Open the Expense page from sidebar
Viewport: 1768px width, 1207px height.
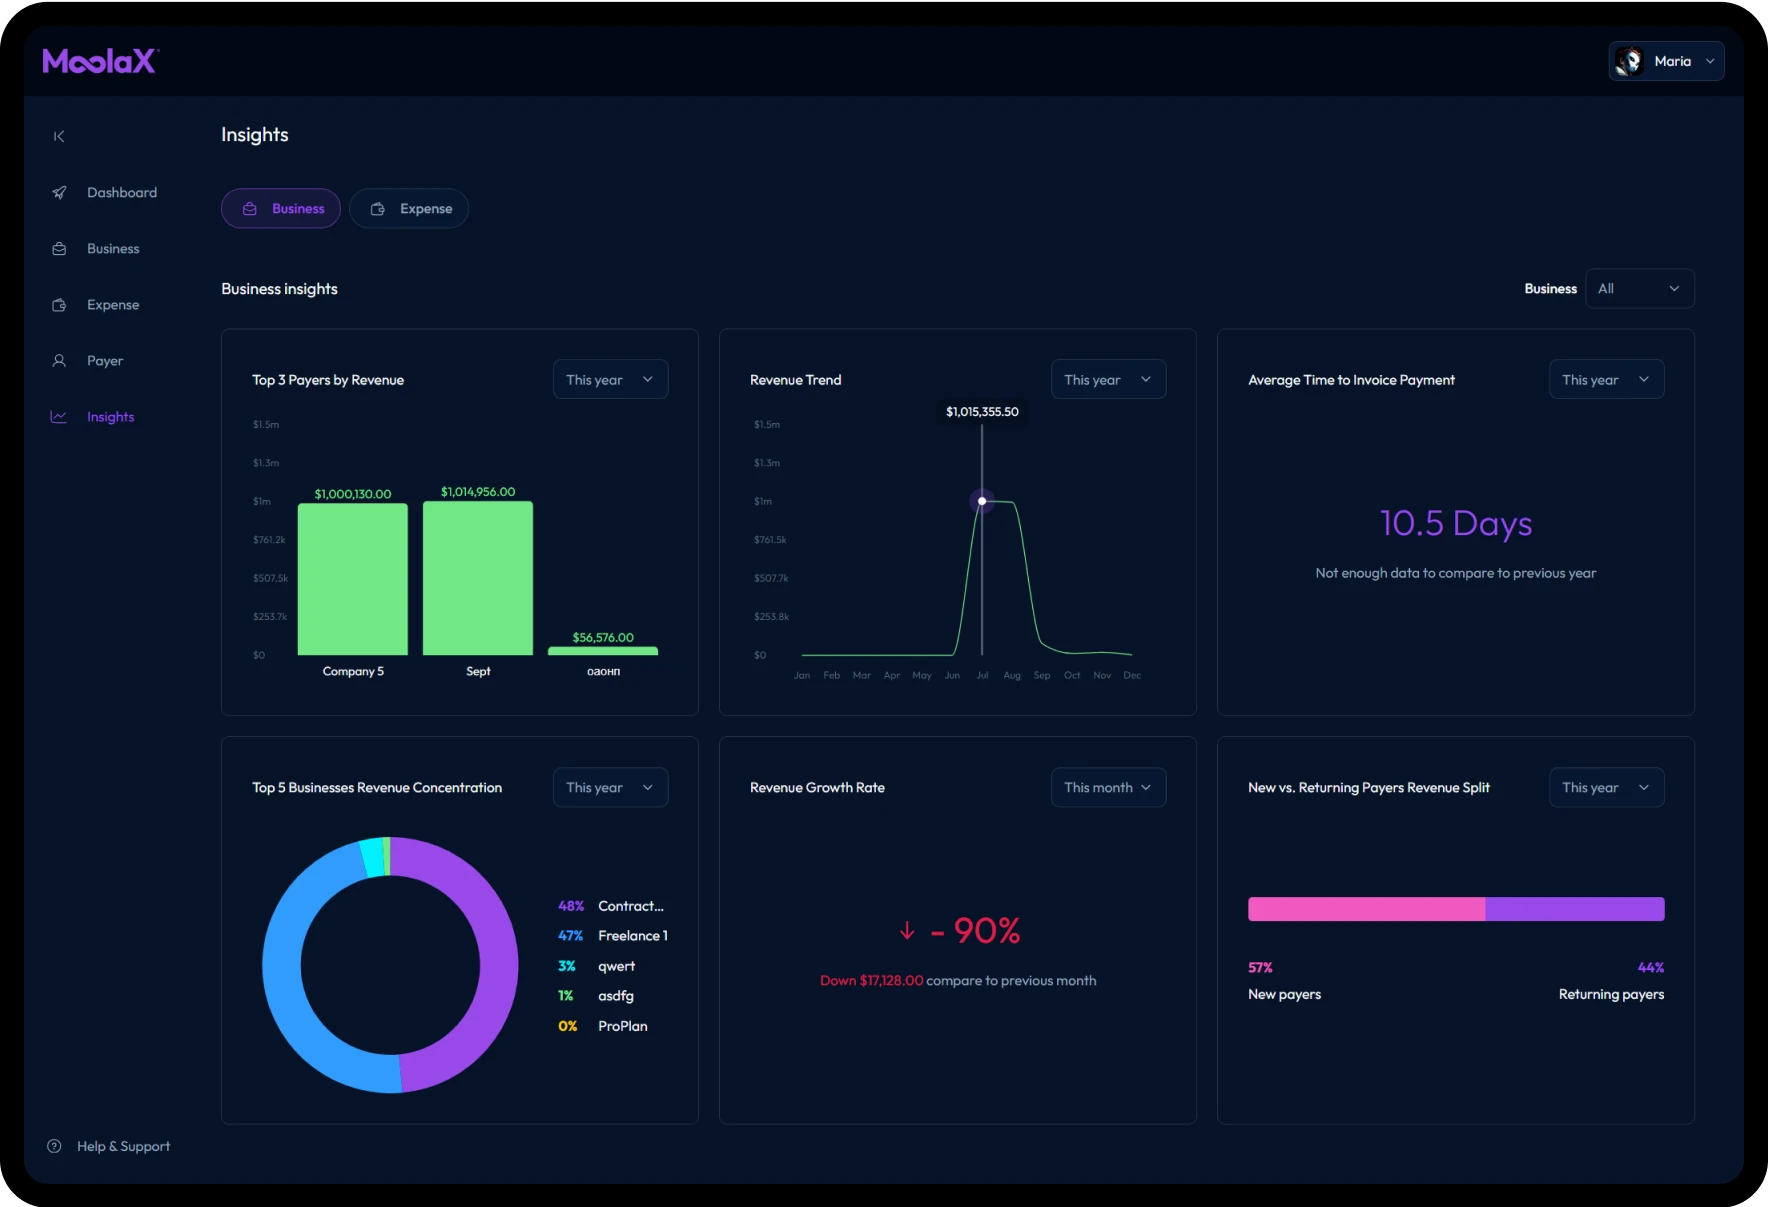point(113,305)
